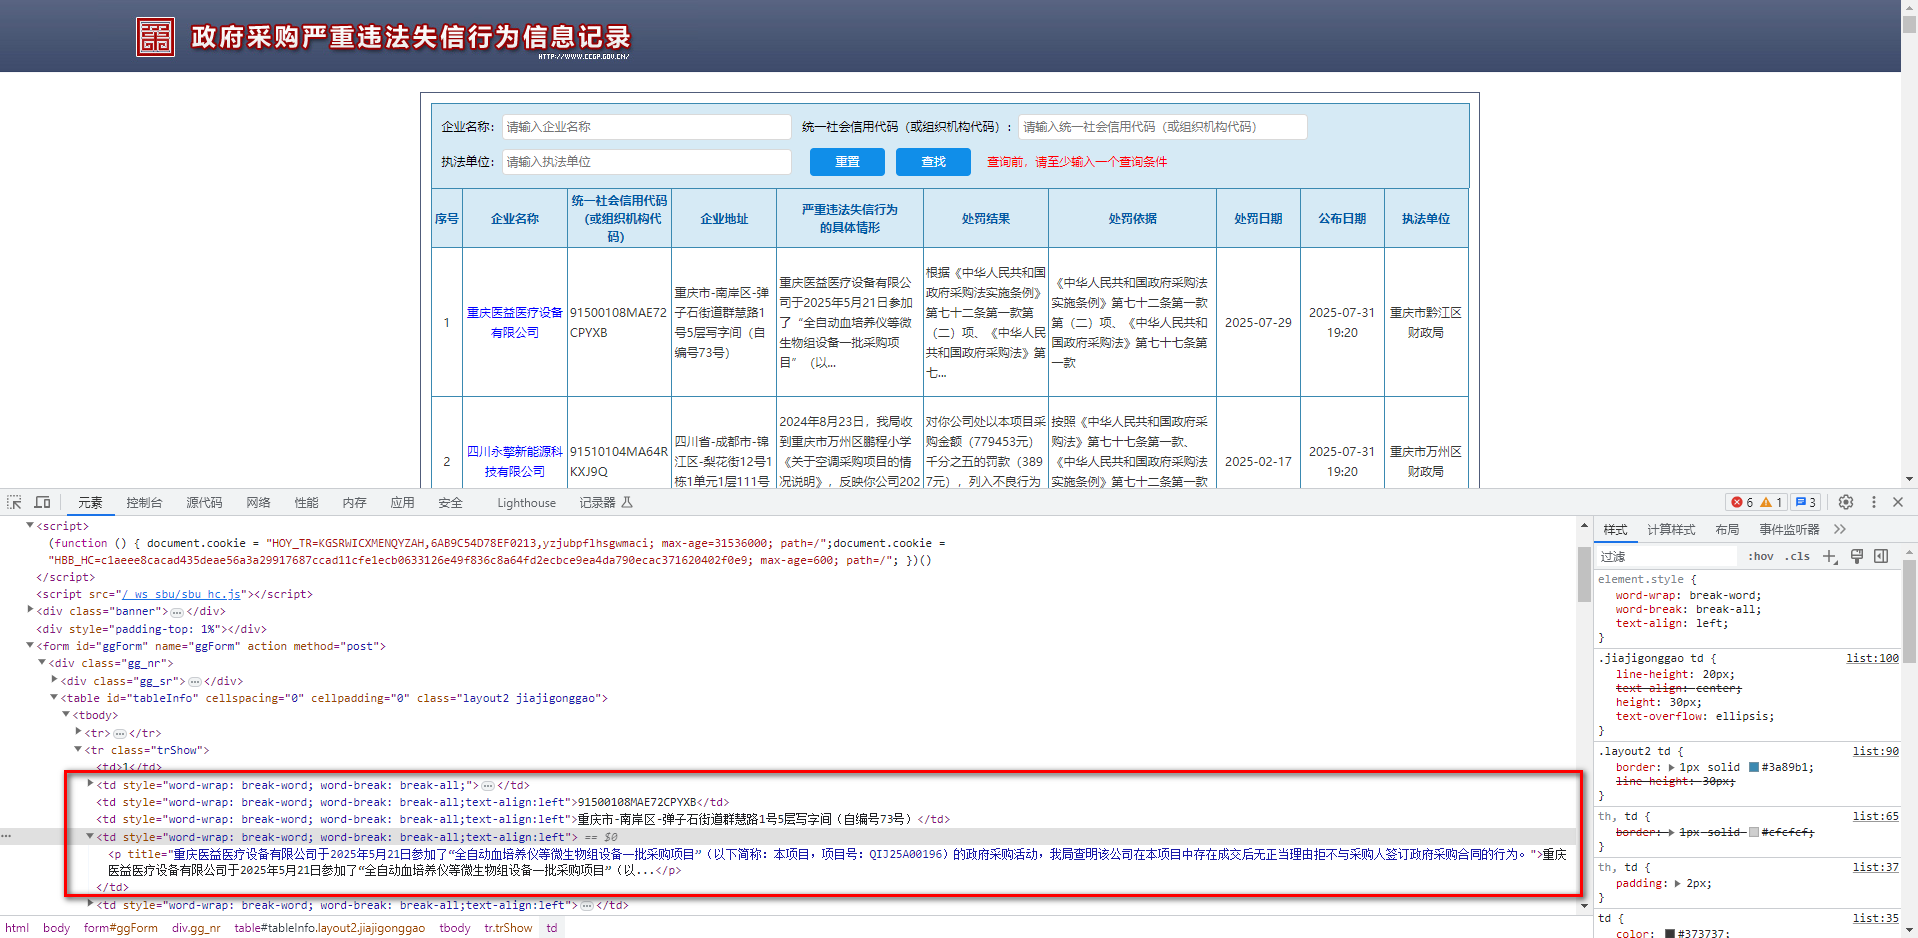Collapse the div gg_nr node
Image resolution: width=1918 pixels, height=938 pixels.
click(x=42, y=662)
